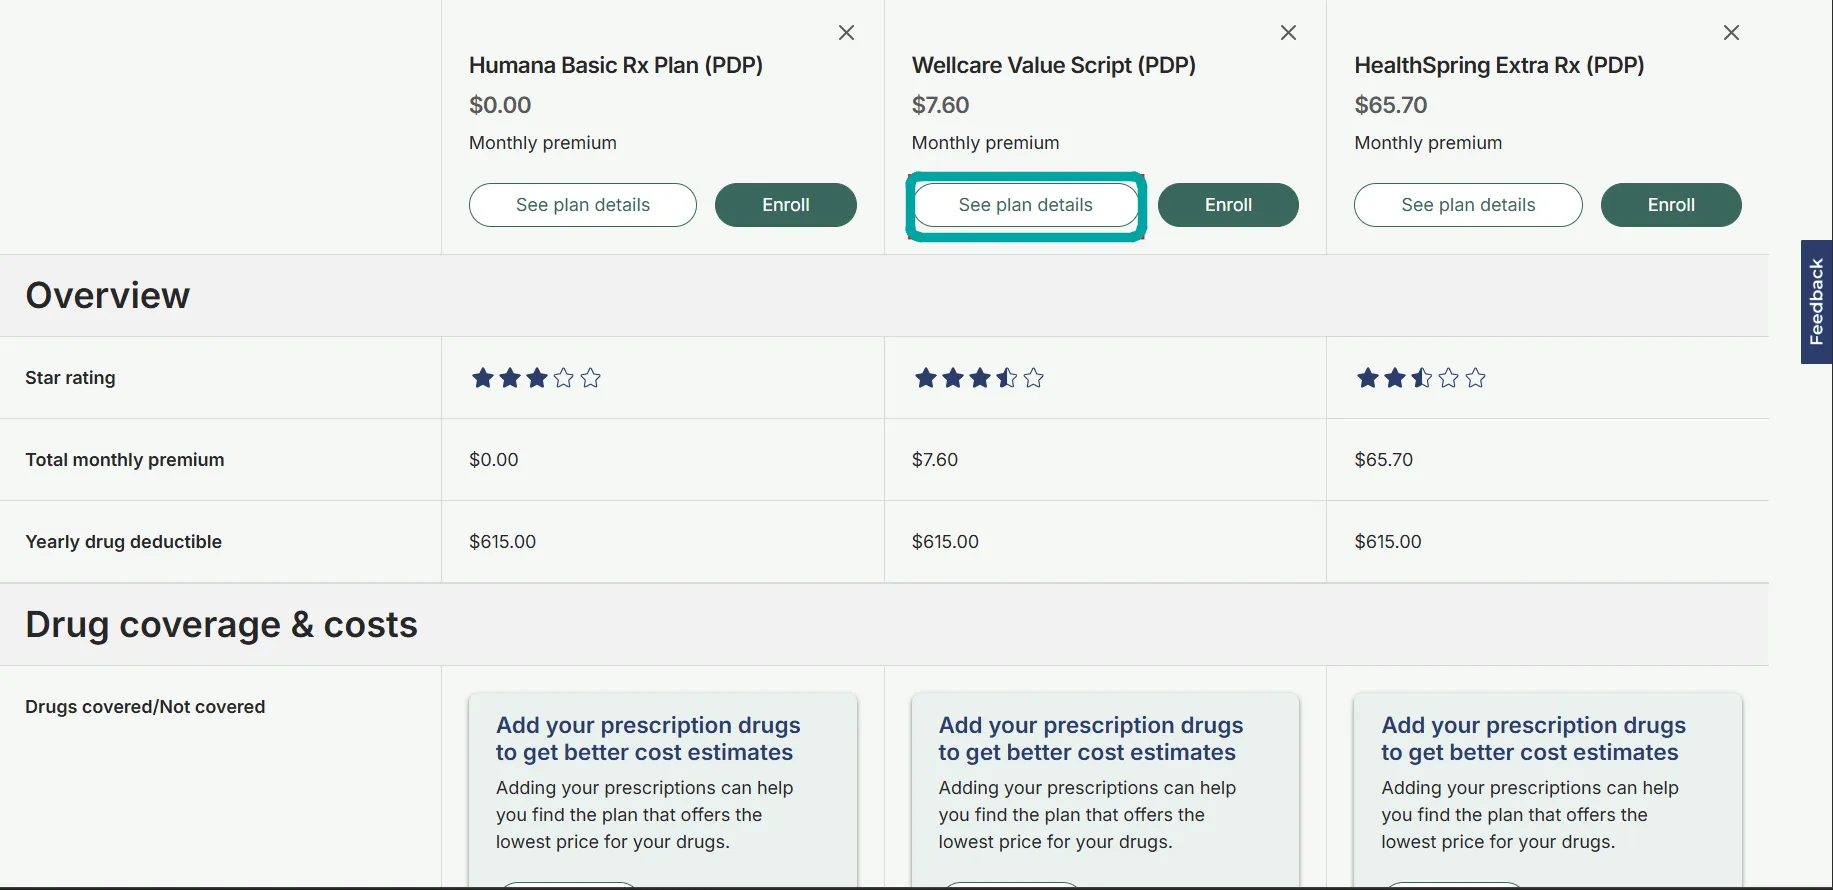Remove HealthSpring Extra Rx from comparison

coord(1731,33)
